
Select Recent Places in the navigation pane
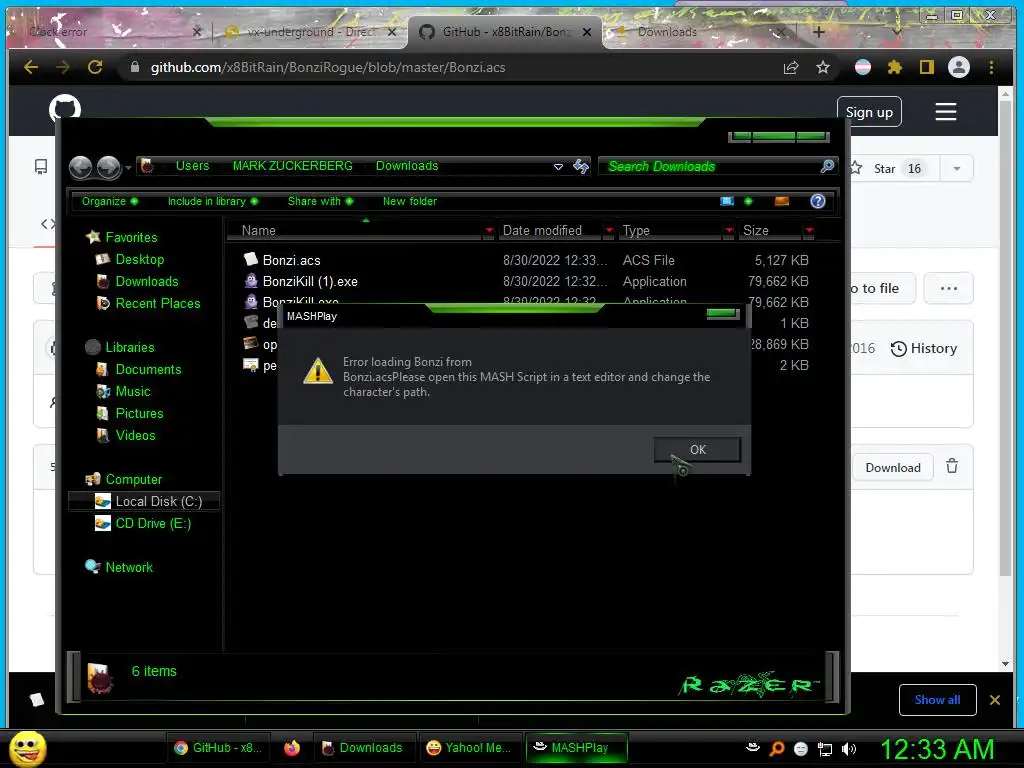pyautogui.click(x=158, y=304)
